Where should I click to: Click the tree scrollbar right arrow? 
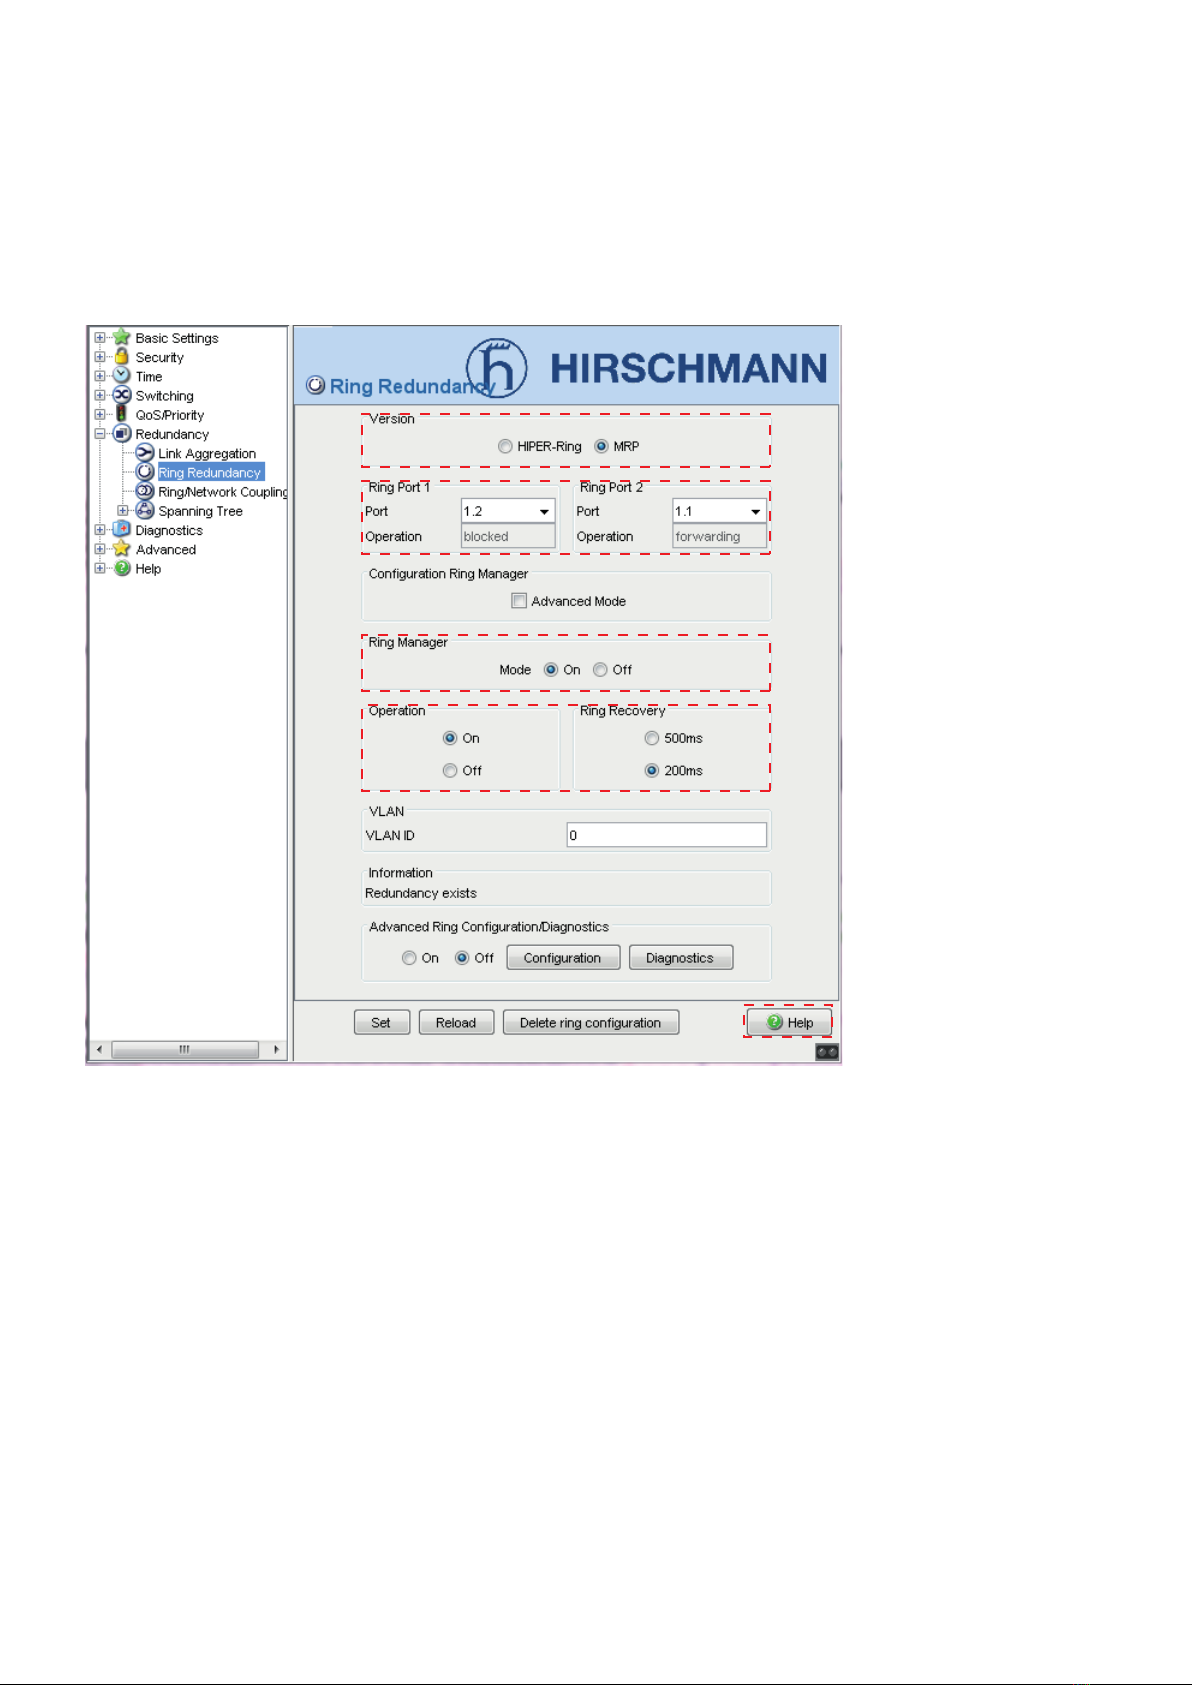[x=276, y=1049]
